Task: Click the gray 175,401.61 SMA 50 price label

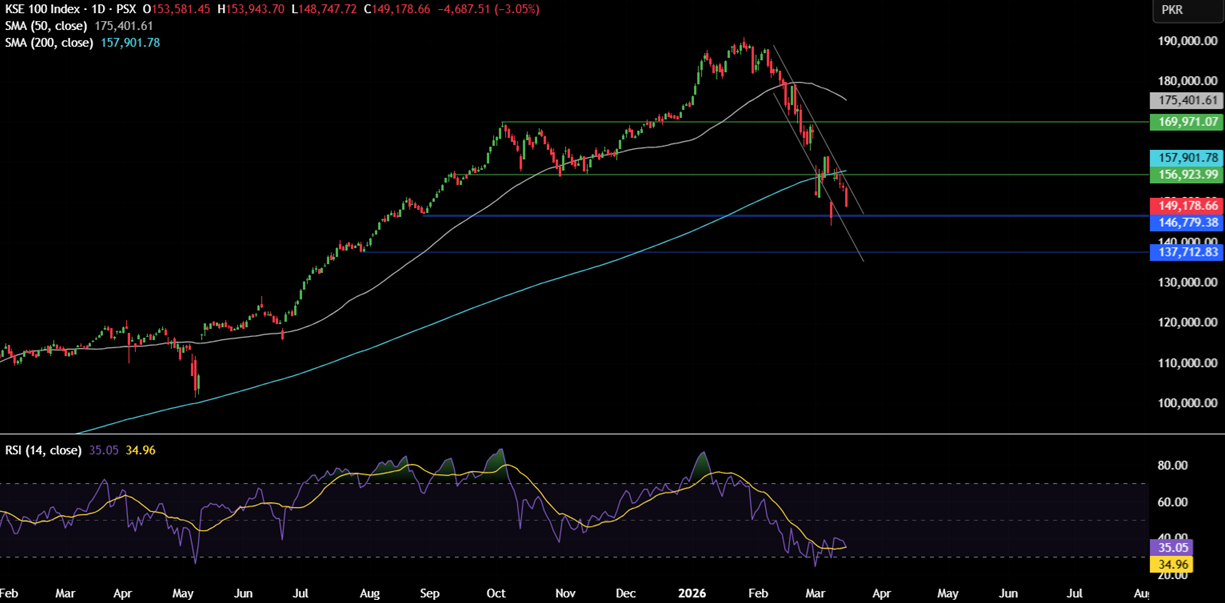Action: (x=1186, y=100)
